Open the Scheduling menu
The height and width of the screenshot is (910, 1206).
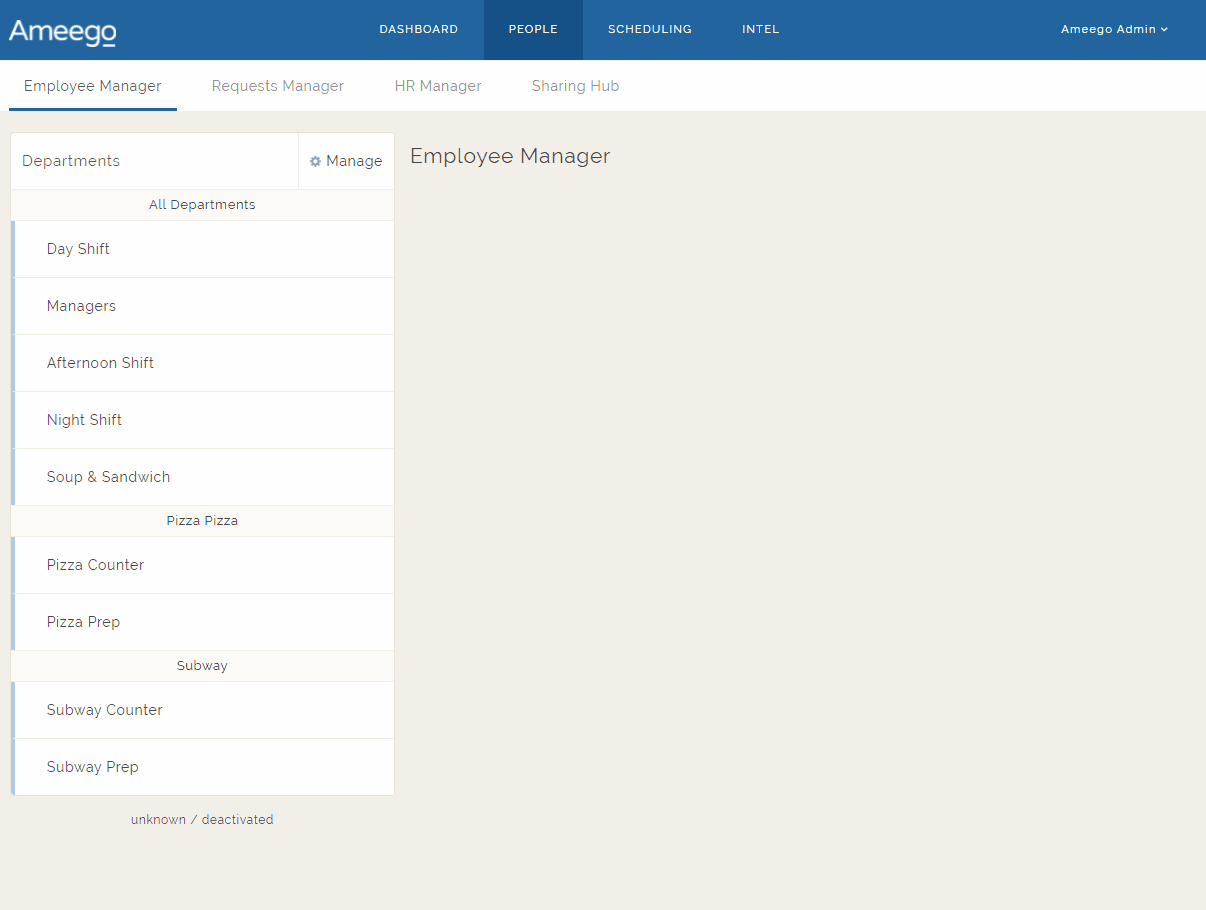pyautogui.click(x=649, y=30)
